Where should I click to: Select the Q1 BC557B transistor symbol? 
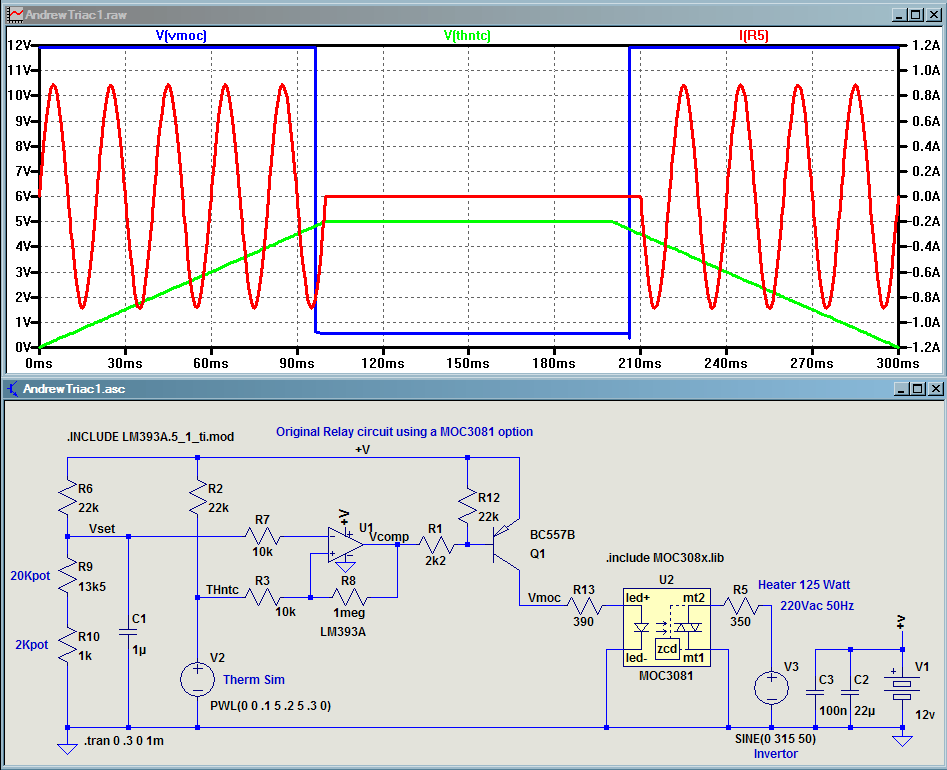tap(505, 544)
